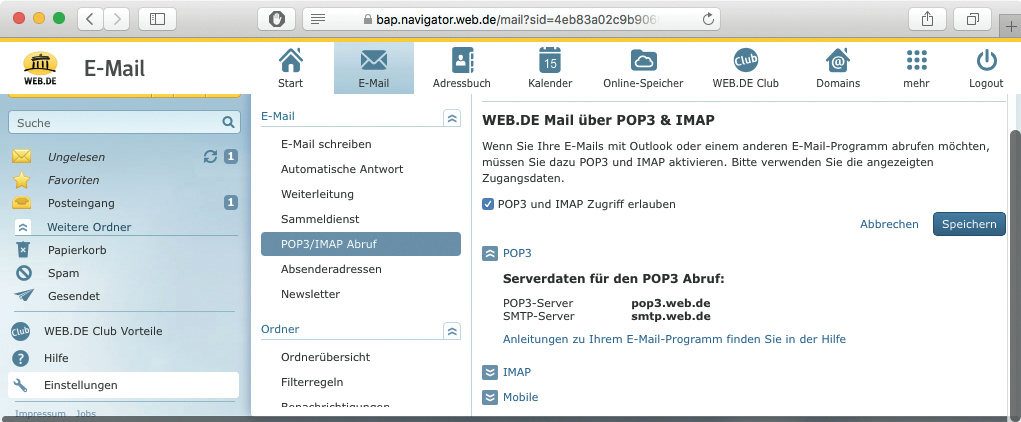Click the privacy shield extension icon
The height and width of the screenshot is (422, 1021).
(276, 19)
